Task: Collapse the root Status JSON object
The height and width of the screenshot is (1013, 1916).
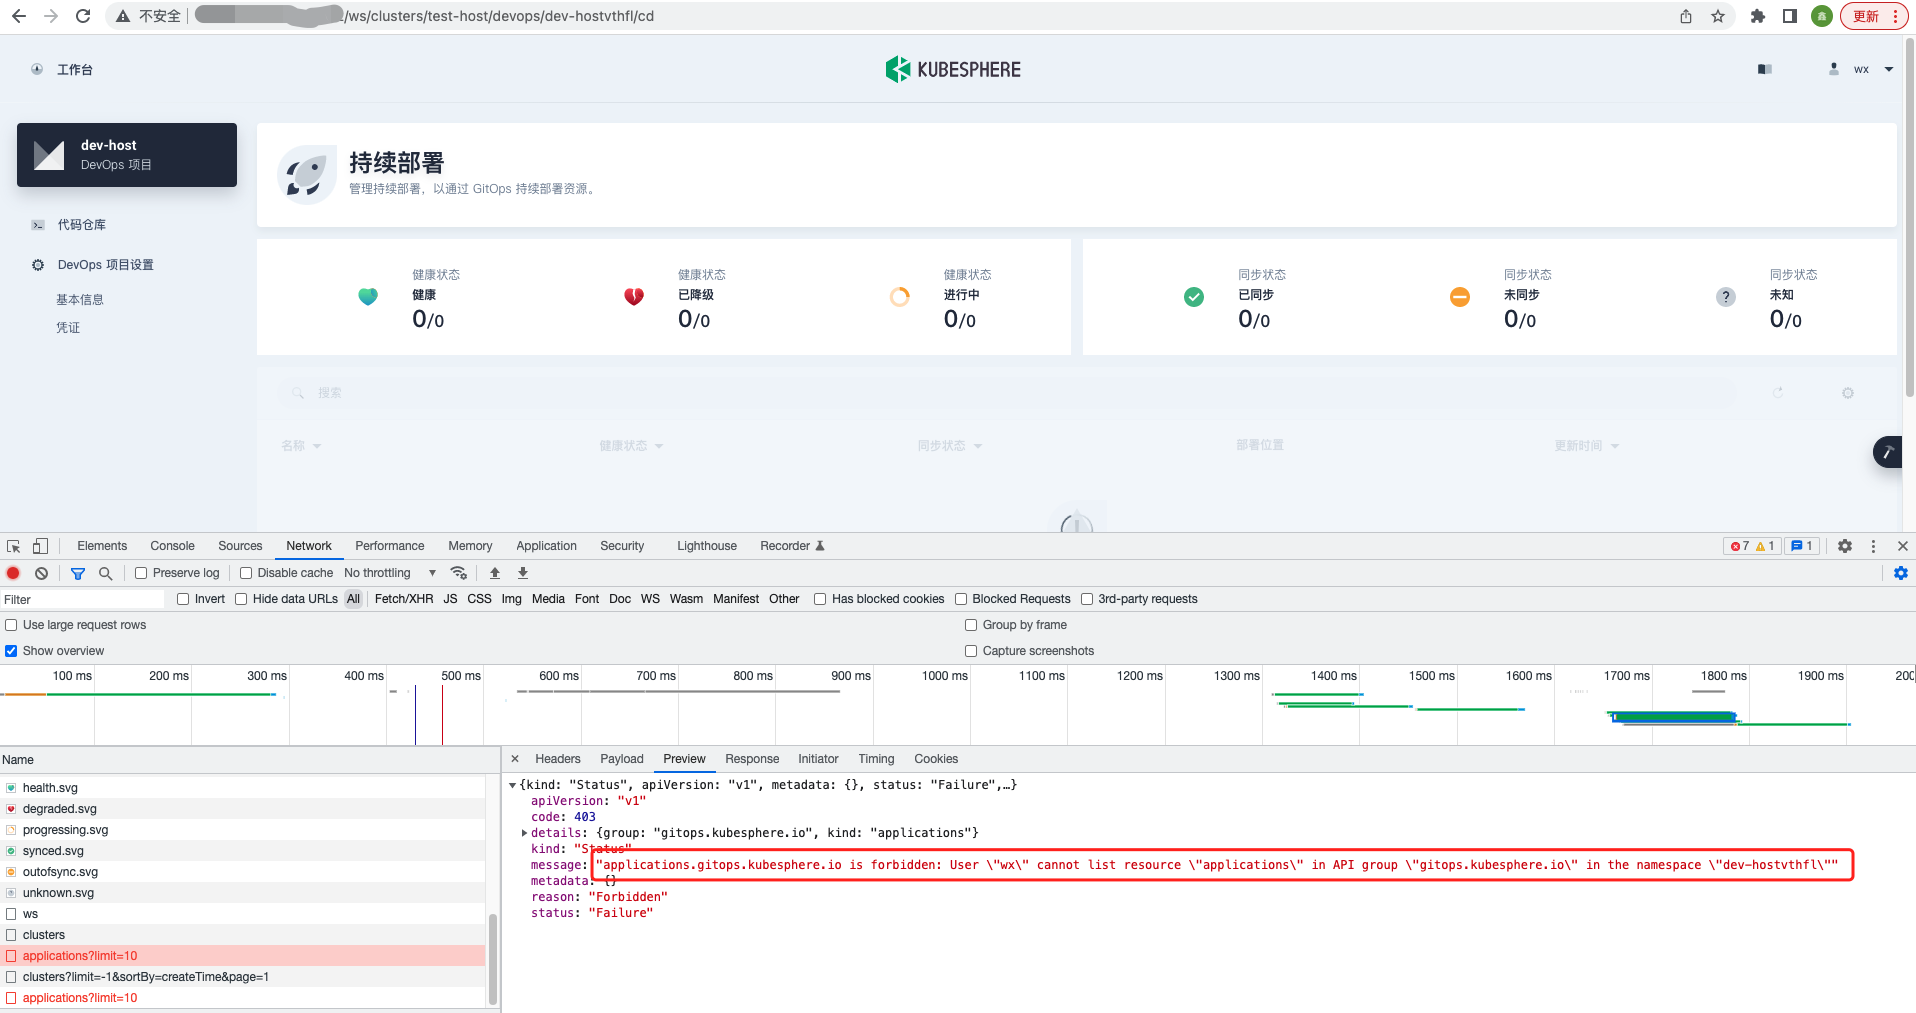Action: coord(513,785)
